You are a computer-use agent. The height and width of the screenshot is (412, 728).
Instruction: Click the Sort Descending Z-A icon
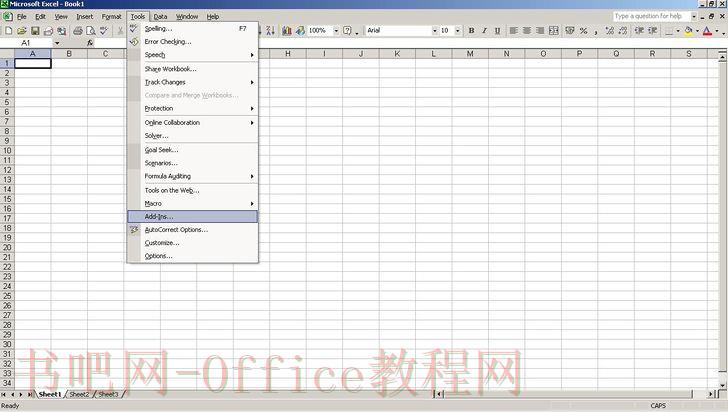click(271, 31)
